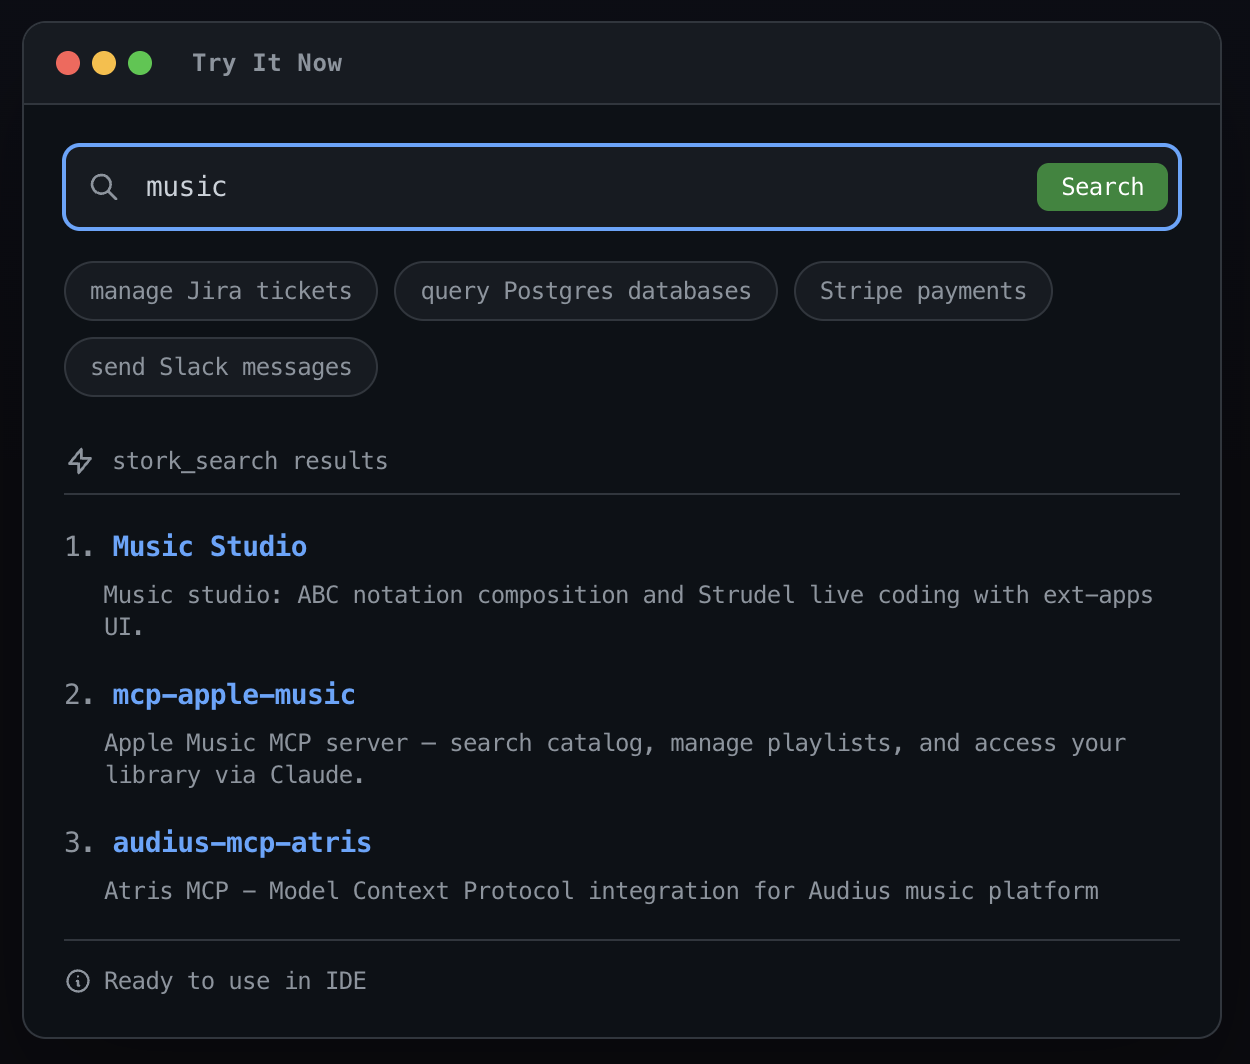Select the query Postgres databases suggestion chip
This screenshot has width=1250, height=1064.
586,291
